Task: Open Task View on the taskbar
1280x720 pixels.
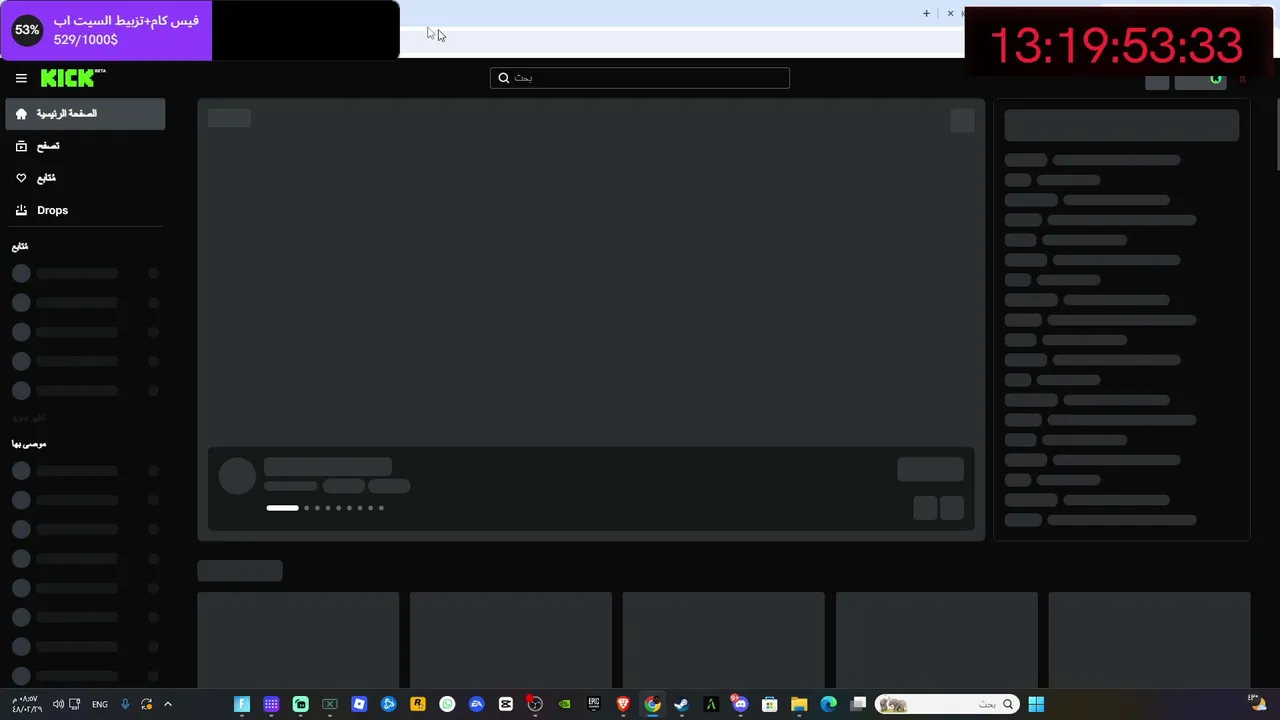Action: pyautogui.click(x=858, y=704)
